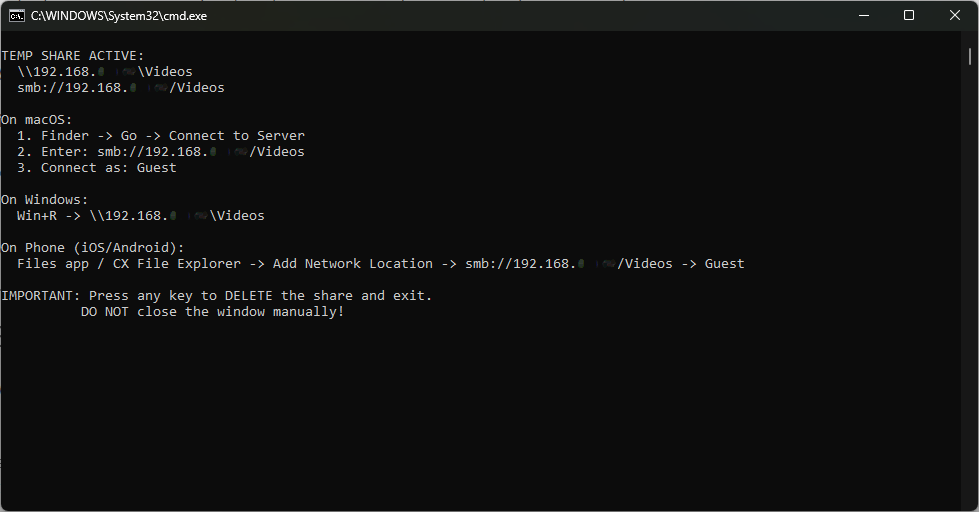Click the On macOS heading line
979x512 pixels.
[37, 120]
